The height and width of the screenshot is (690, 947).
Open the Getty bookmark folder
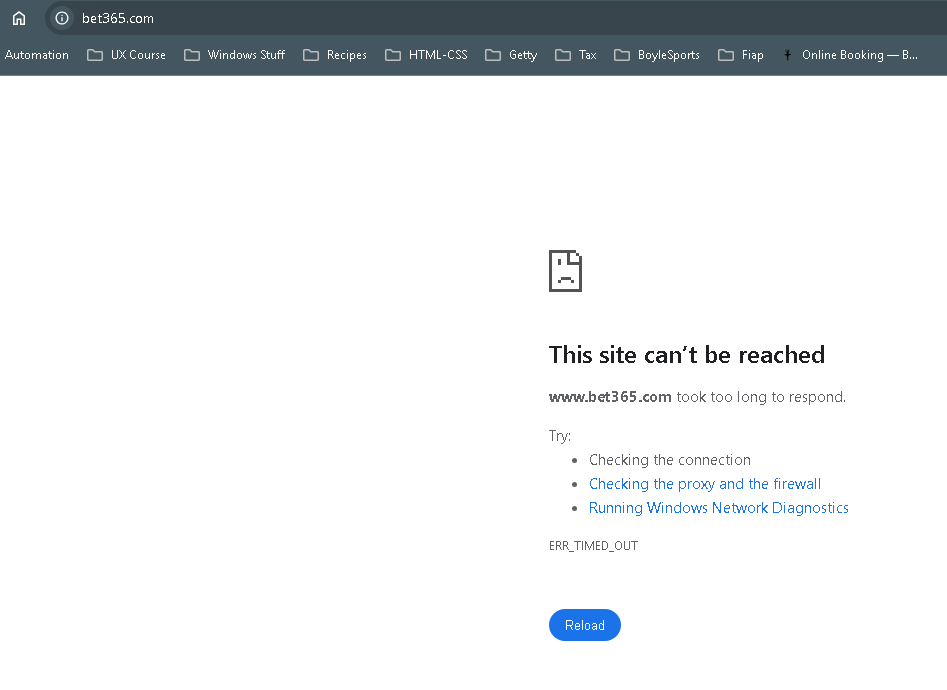(x=511, y=55)
